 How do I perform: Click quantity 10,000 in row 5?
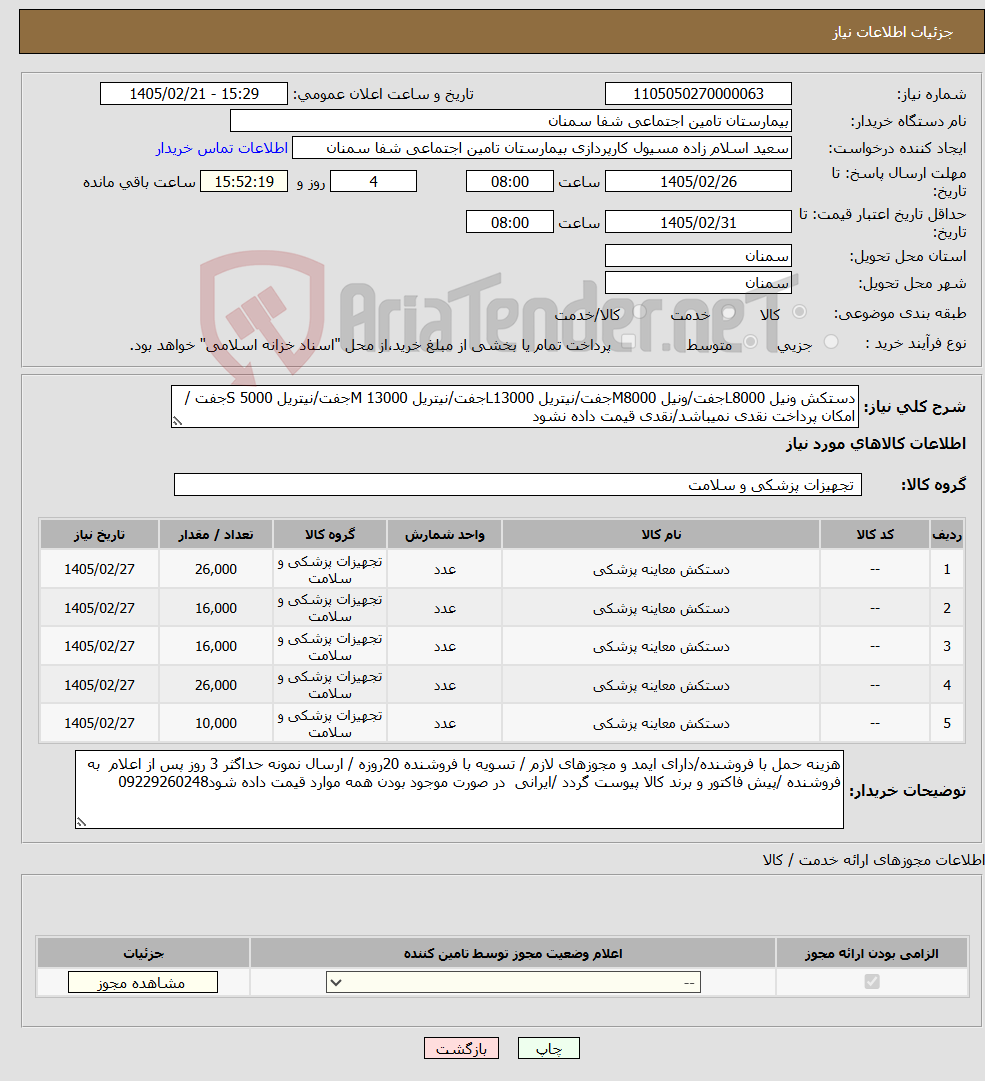coord(216,723)
